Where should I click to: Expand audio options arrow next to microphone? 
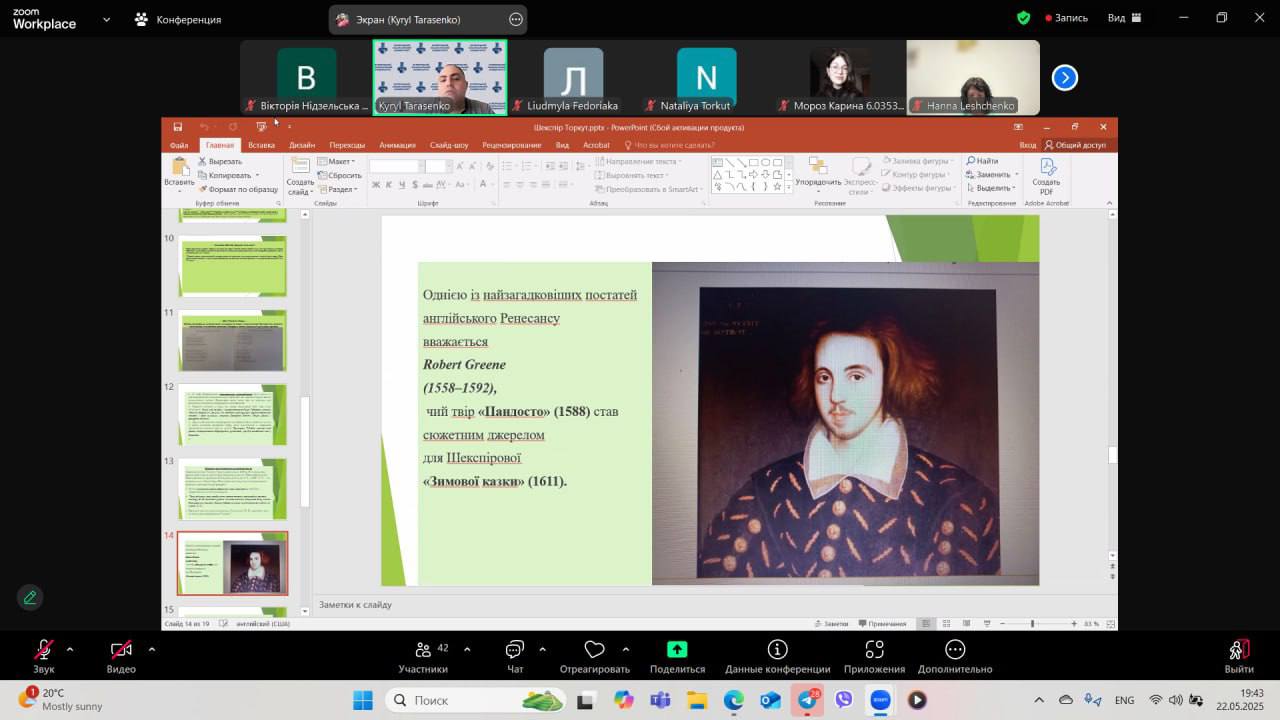click(x=70, y=649)
